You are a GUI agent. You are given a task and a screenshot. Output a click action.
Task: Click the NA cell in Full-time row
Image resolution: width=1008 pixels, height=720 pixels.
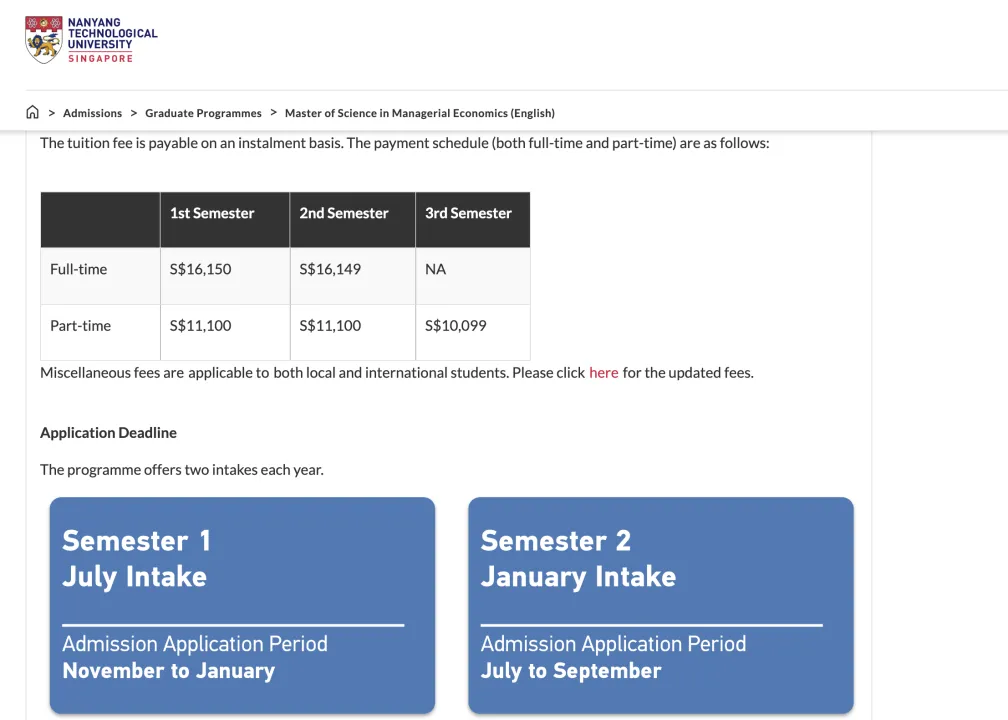click(436, 269)
